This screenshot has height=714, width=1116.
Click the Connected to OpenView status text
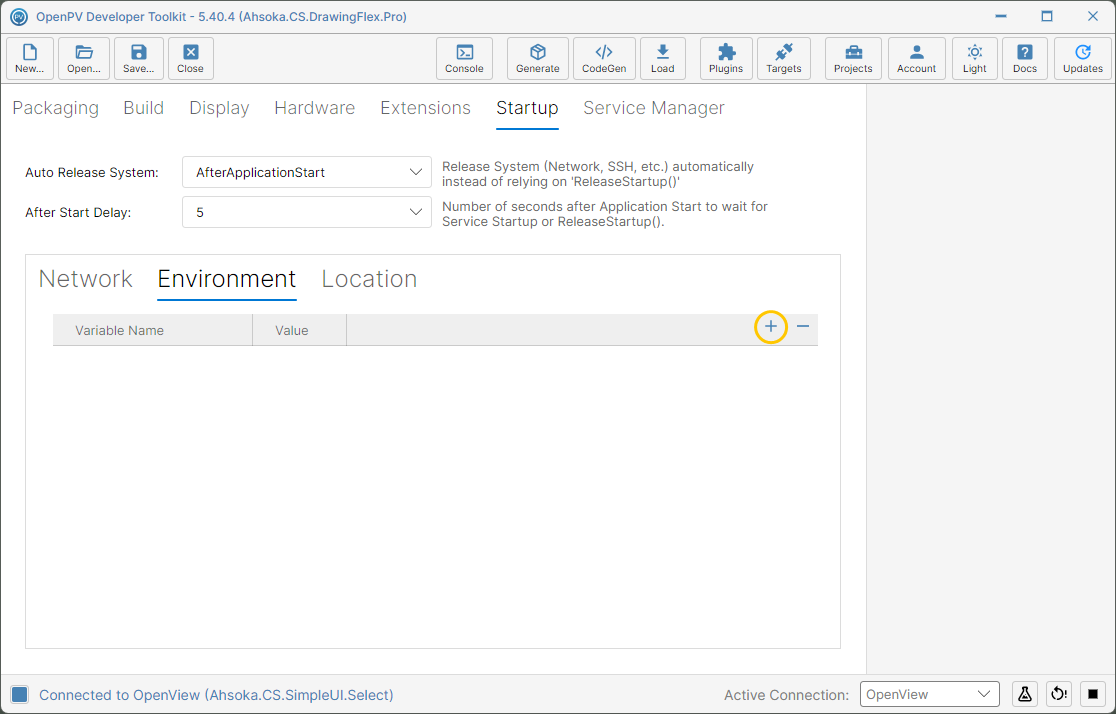tap(216, 695)
